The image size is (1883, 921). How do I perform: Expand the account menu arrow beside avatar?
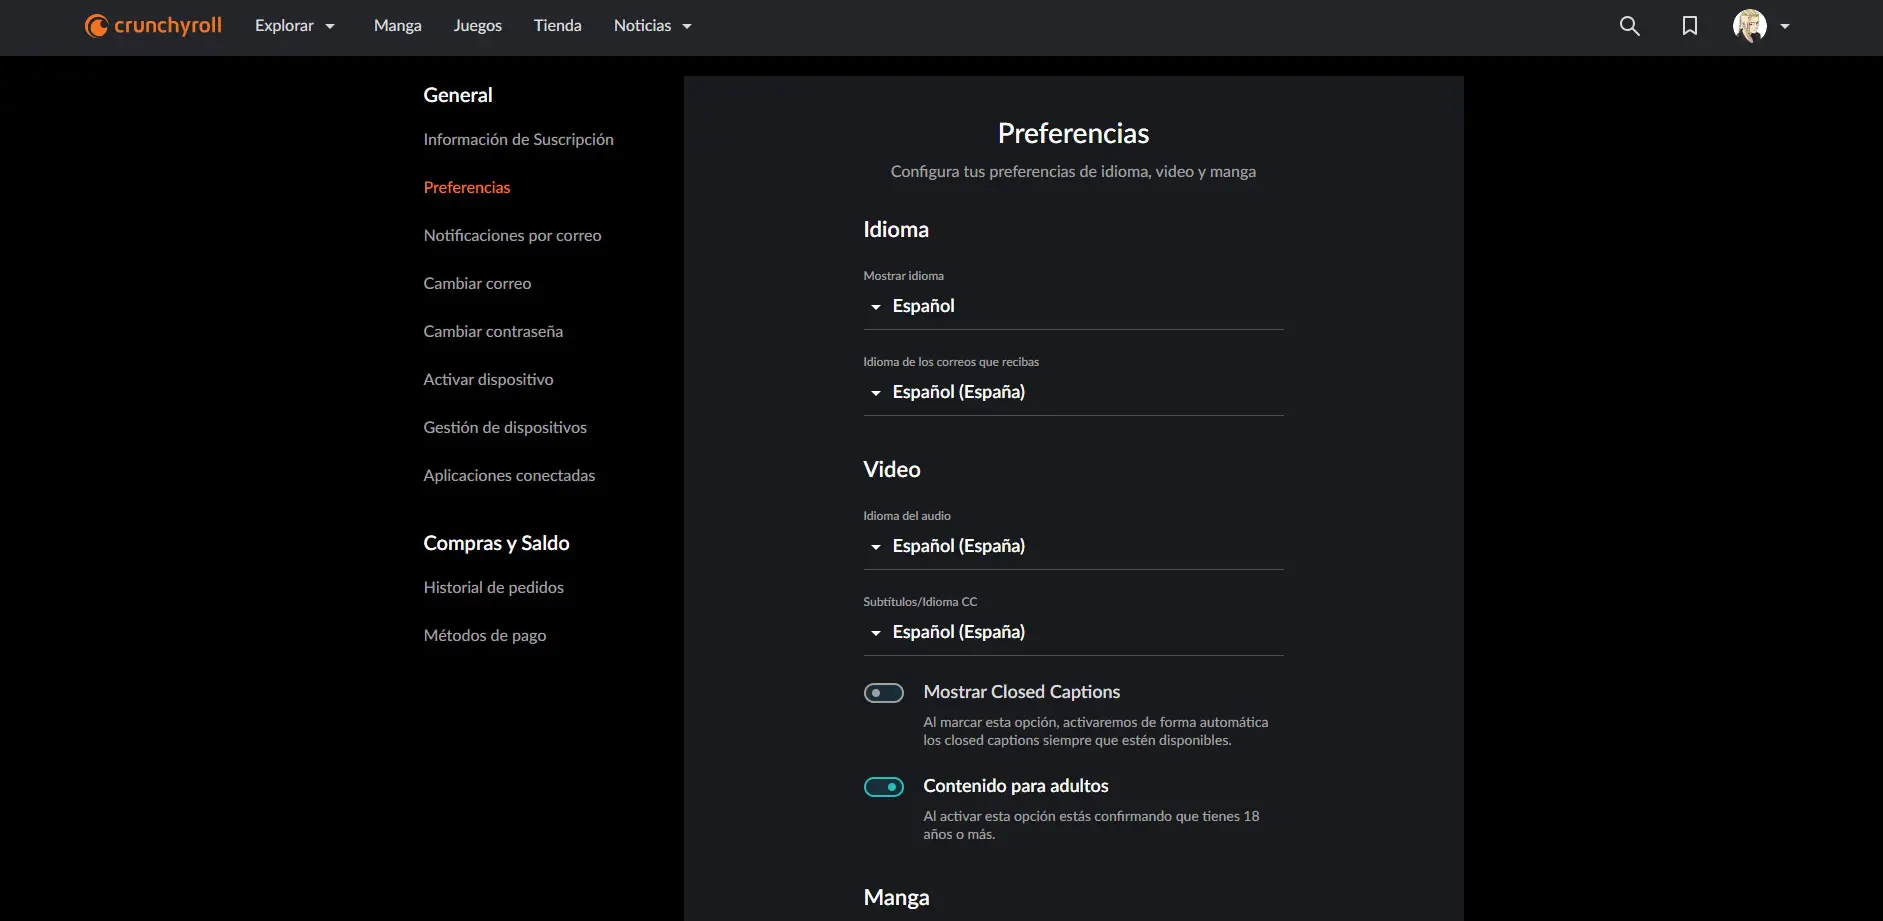1785,27
